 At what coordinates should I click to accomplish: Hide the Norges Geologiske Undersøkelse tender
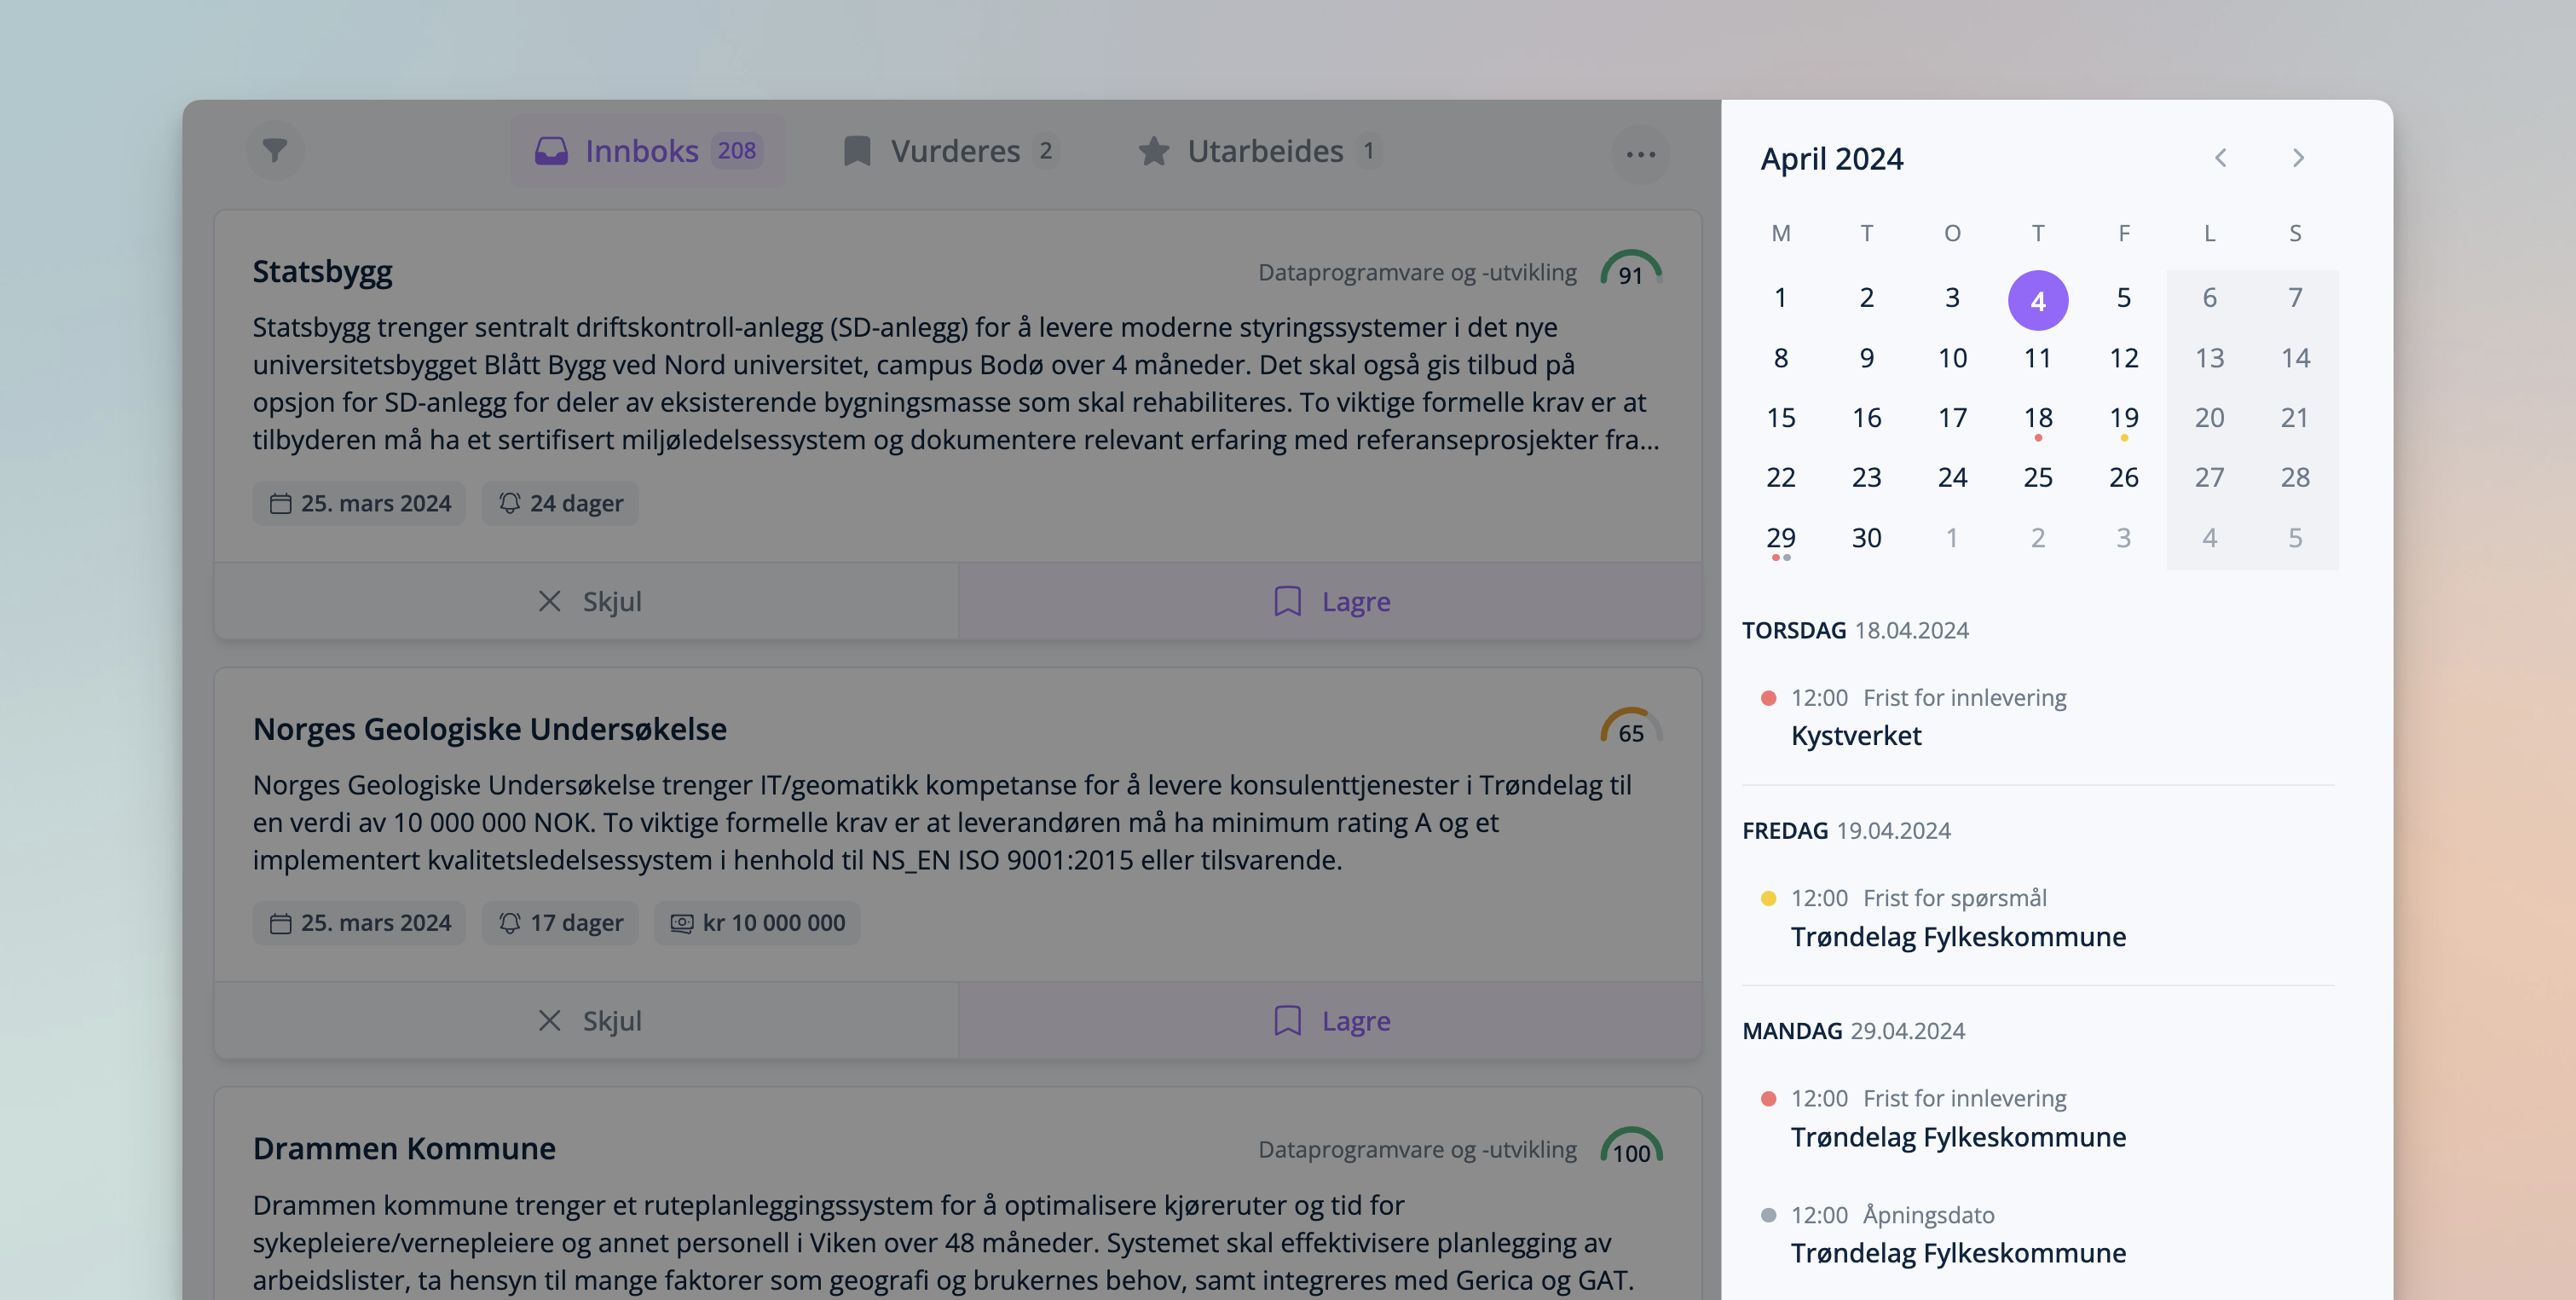pyautogui.click(x=588, y=1021)
